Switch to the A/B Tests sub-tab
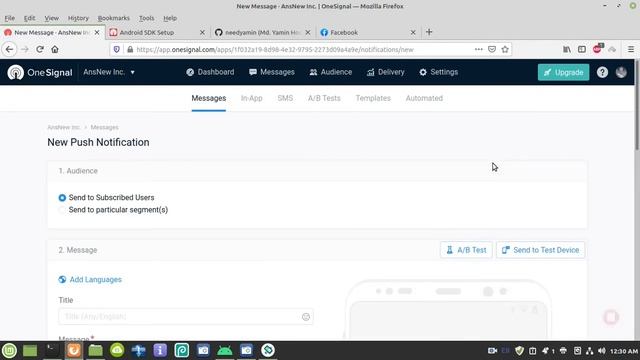Viewport: 640px width, 360px height. coord(324,98)
